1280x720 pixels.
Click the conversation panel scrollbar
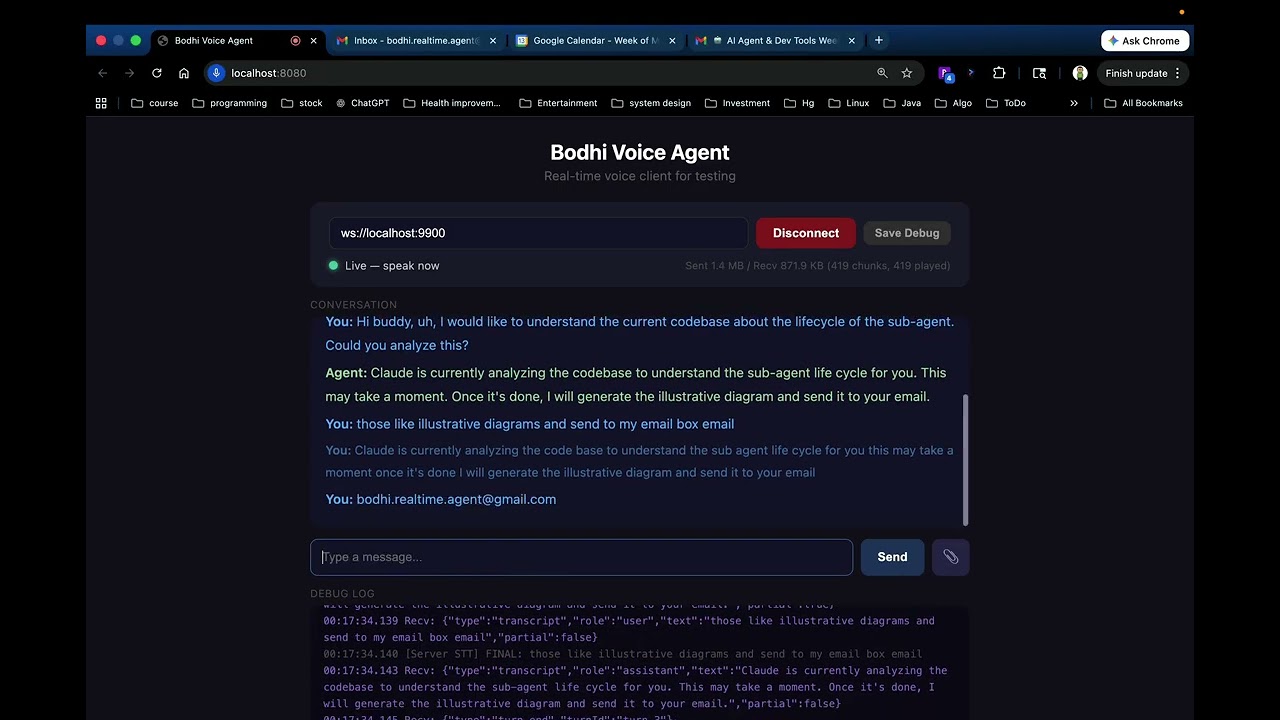[x=964, y=460]
